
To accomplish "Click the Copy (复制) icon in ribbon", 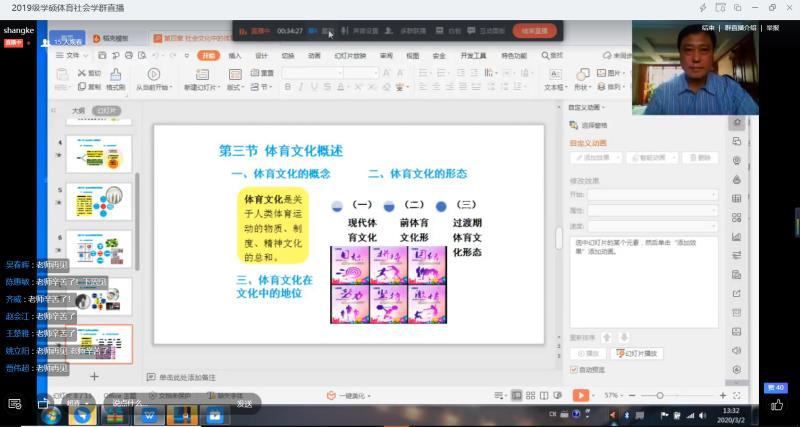I will pos(82,87).
